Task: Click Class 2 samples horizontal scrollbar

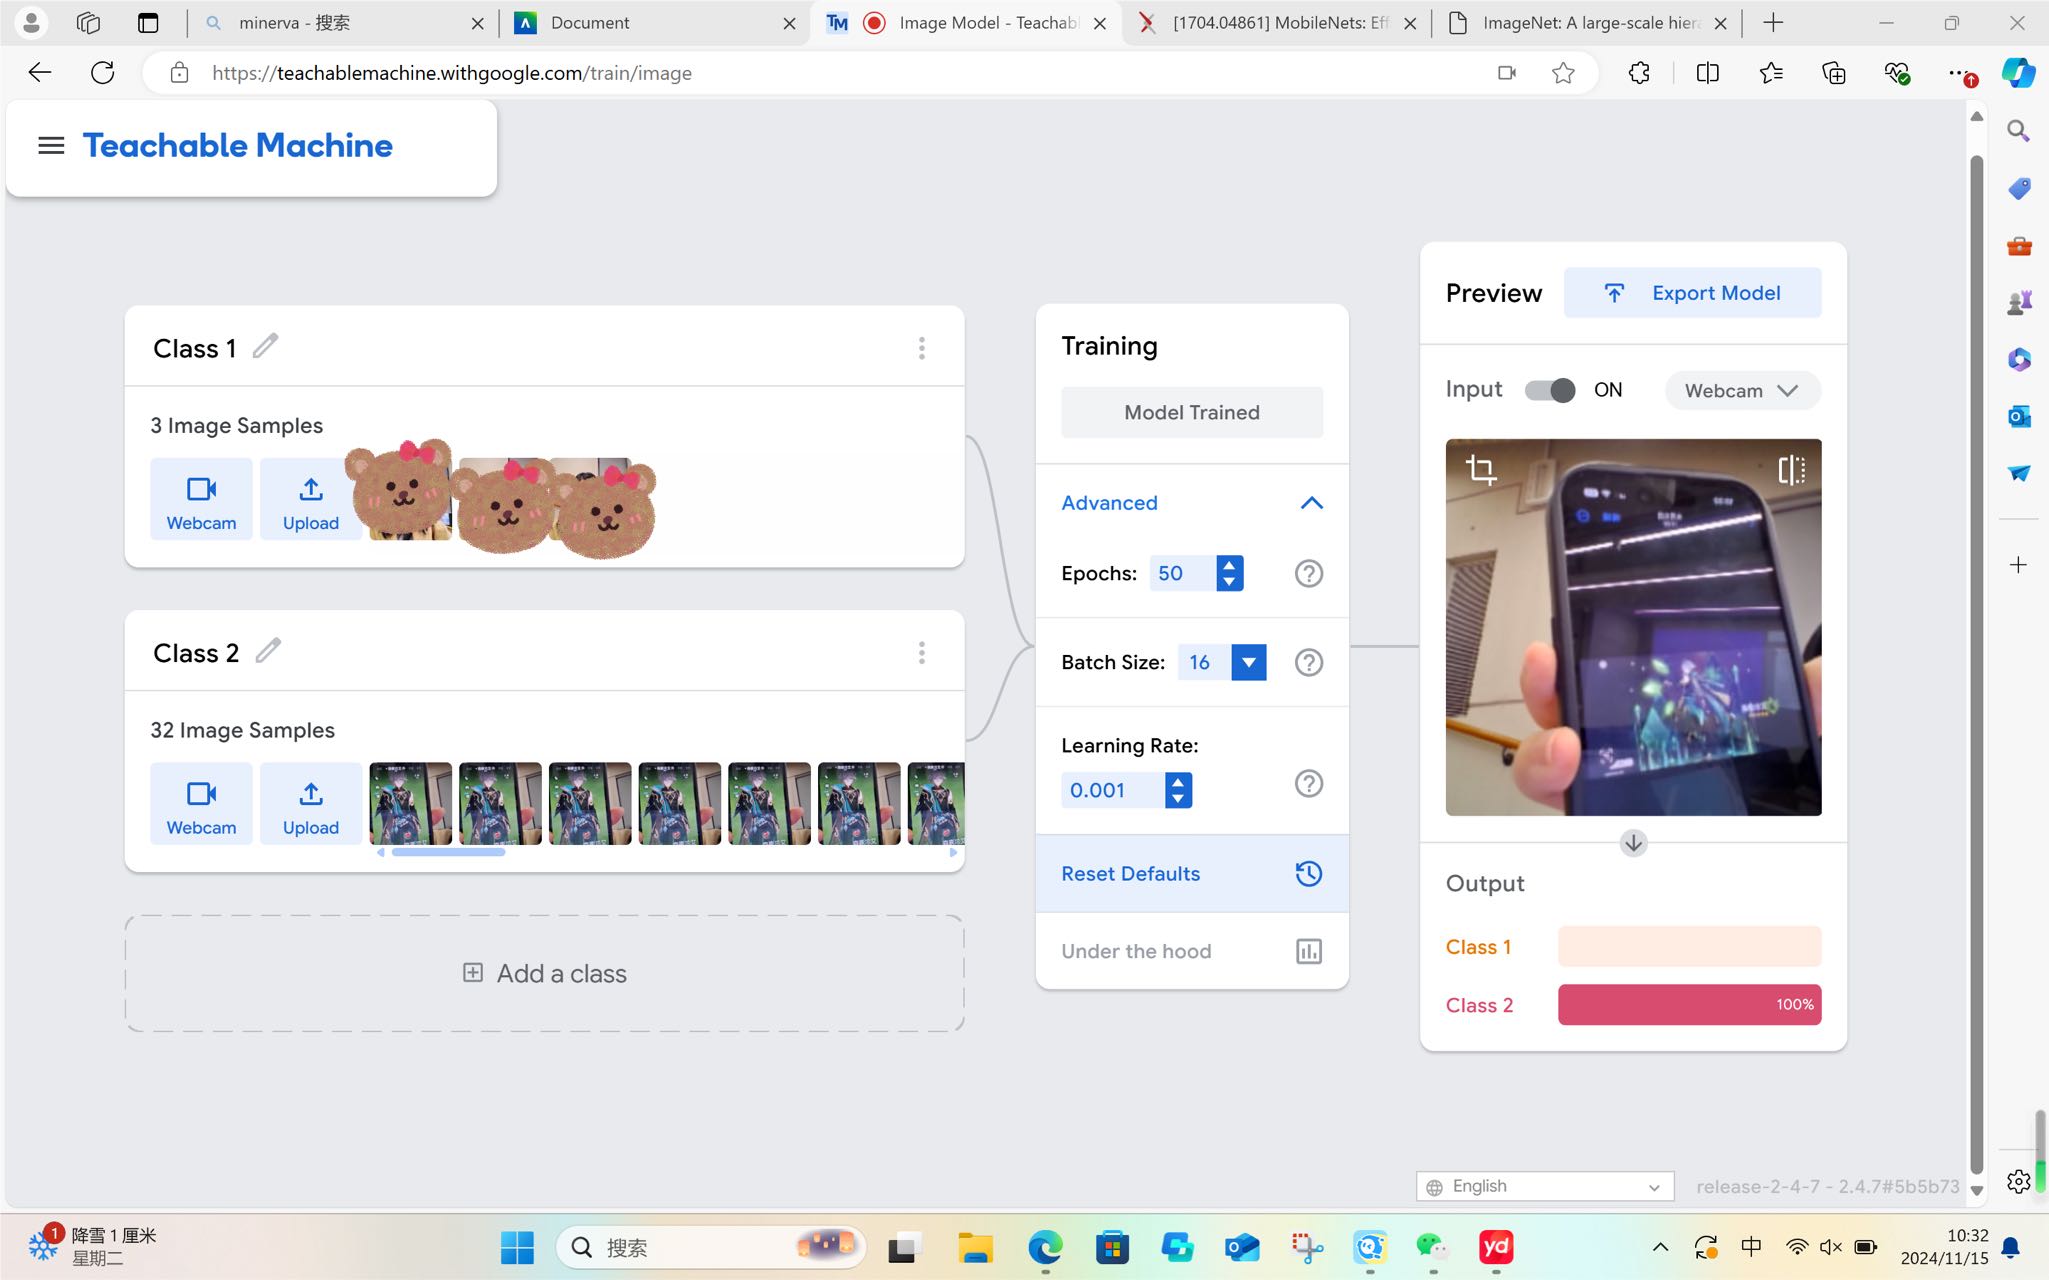Action: pos(448,853)
